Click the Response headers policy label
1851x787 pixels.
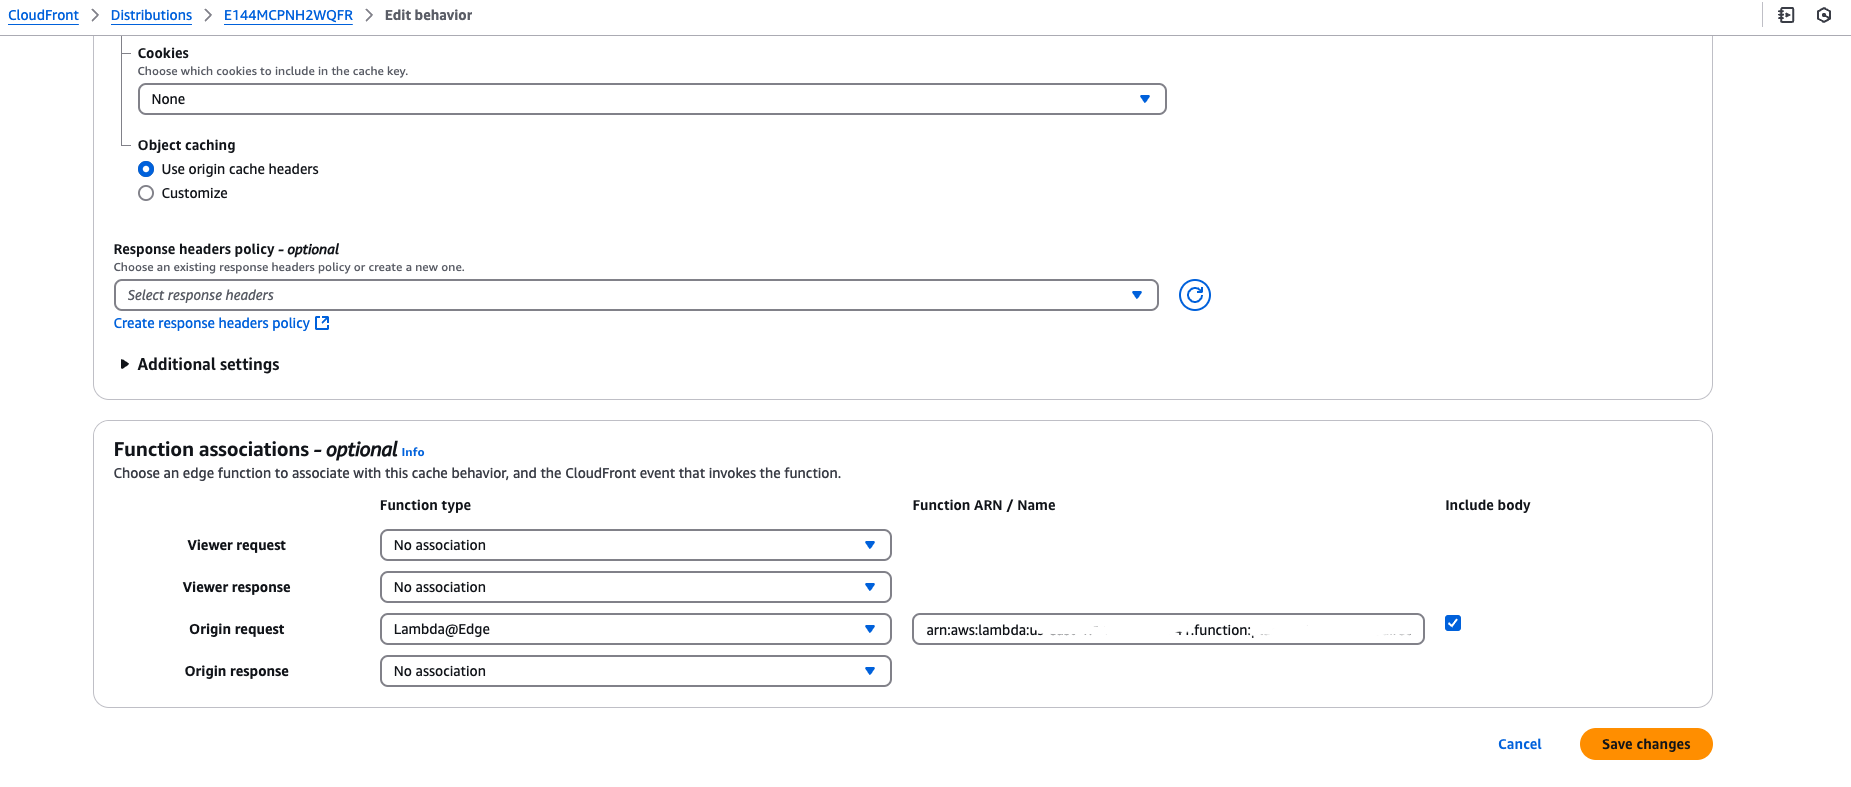226,249
